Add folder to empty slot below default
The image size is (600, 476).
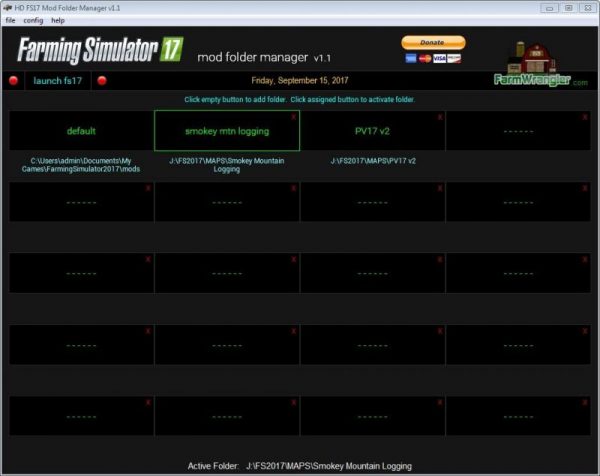[x=81, y=202]
